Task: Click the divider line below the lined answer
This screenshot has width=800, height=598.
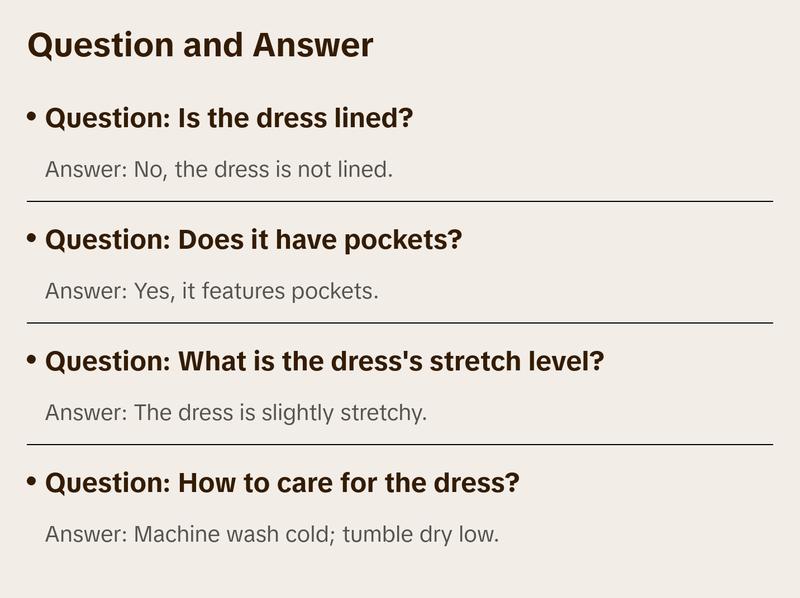Action: [400, 201]
